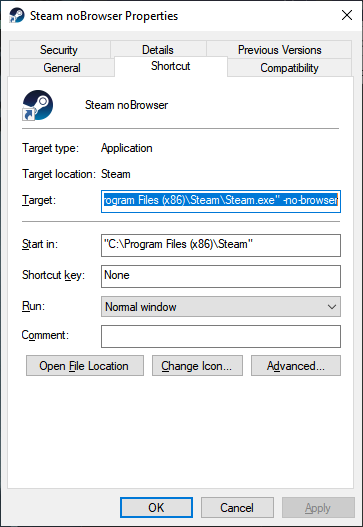Select the Shortcut tab
This screenshot has height=527, width=363.
point(171,66)
